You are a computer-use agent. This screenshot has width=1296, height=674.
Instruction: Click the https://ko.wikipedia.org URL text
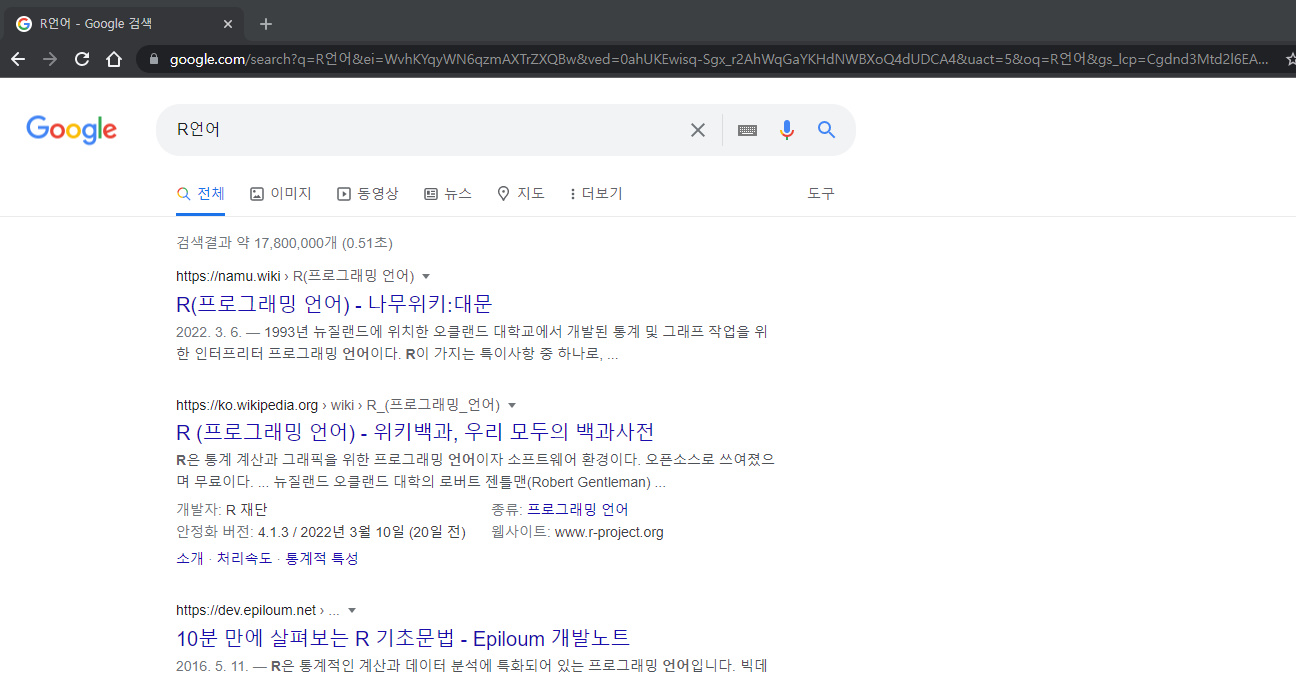[x=247, y=405]
